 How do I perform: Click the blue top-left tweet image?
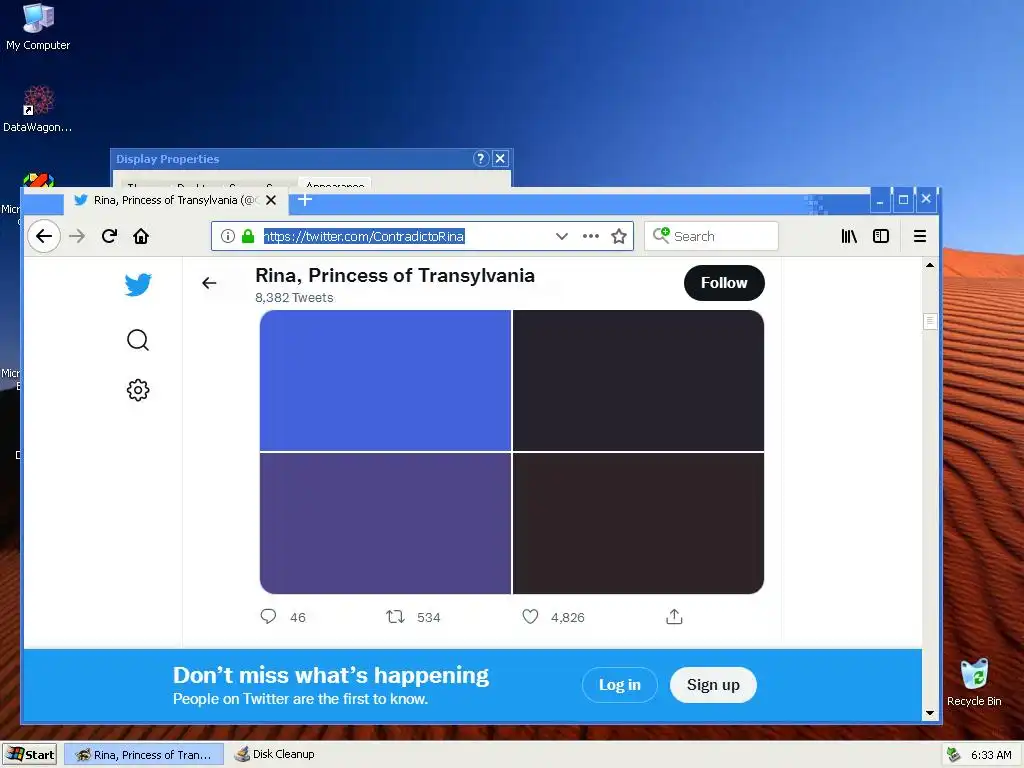click(385, 380)
